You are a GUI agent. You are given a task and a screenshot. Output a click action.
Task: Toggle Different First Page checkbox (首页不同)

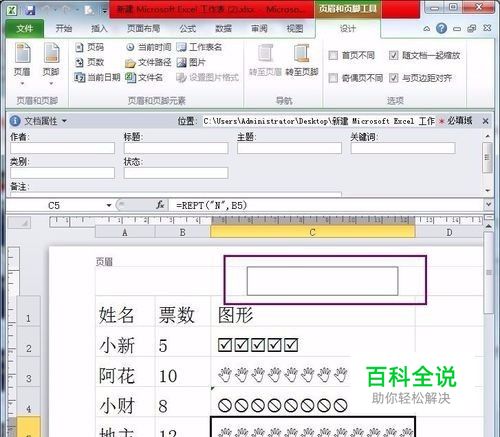click(x=333, y=55)
